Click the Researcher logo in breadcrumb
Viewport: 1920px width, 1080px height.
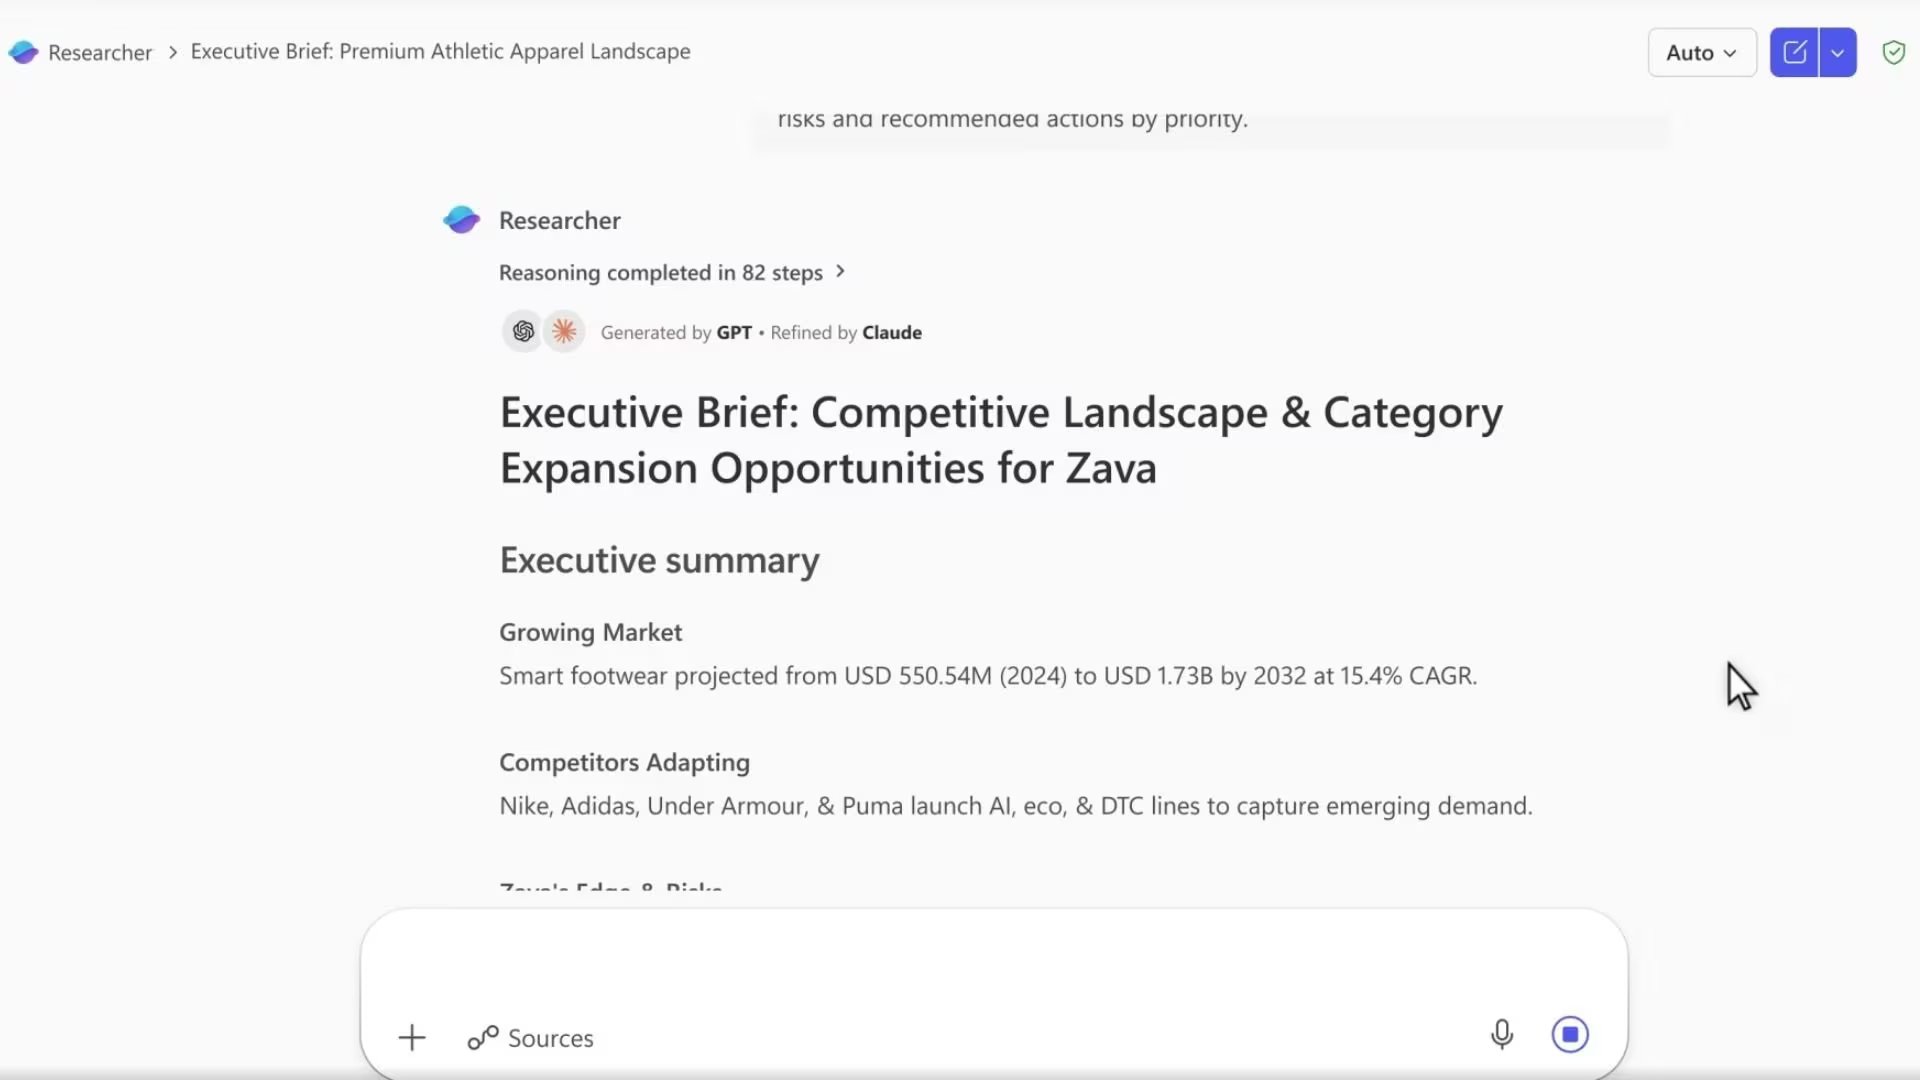(23, 52)
